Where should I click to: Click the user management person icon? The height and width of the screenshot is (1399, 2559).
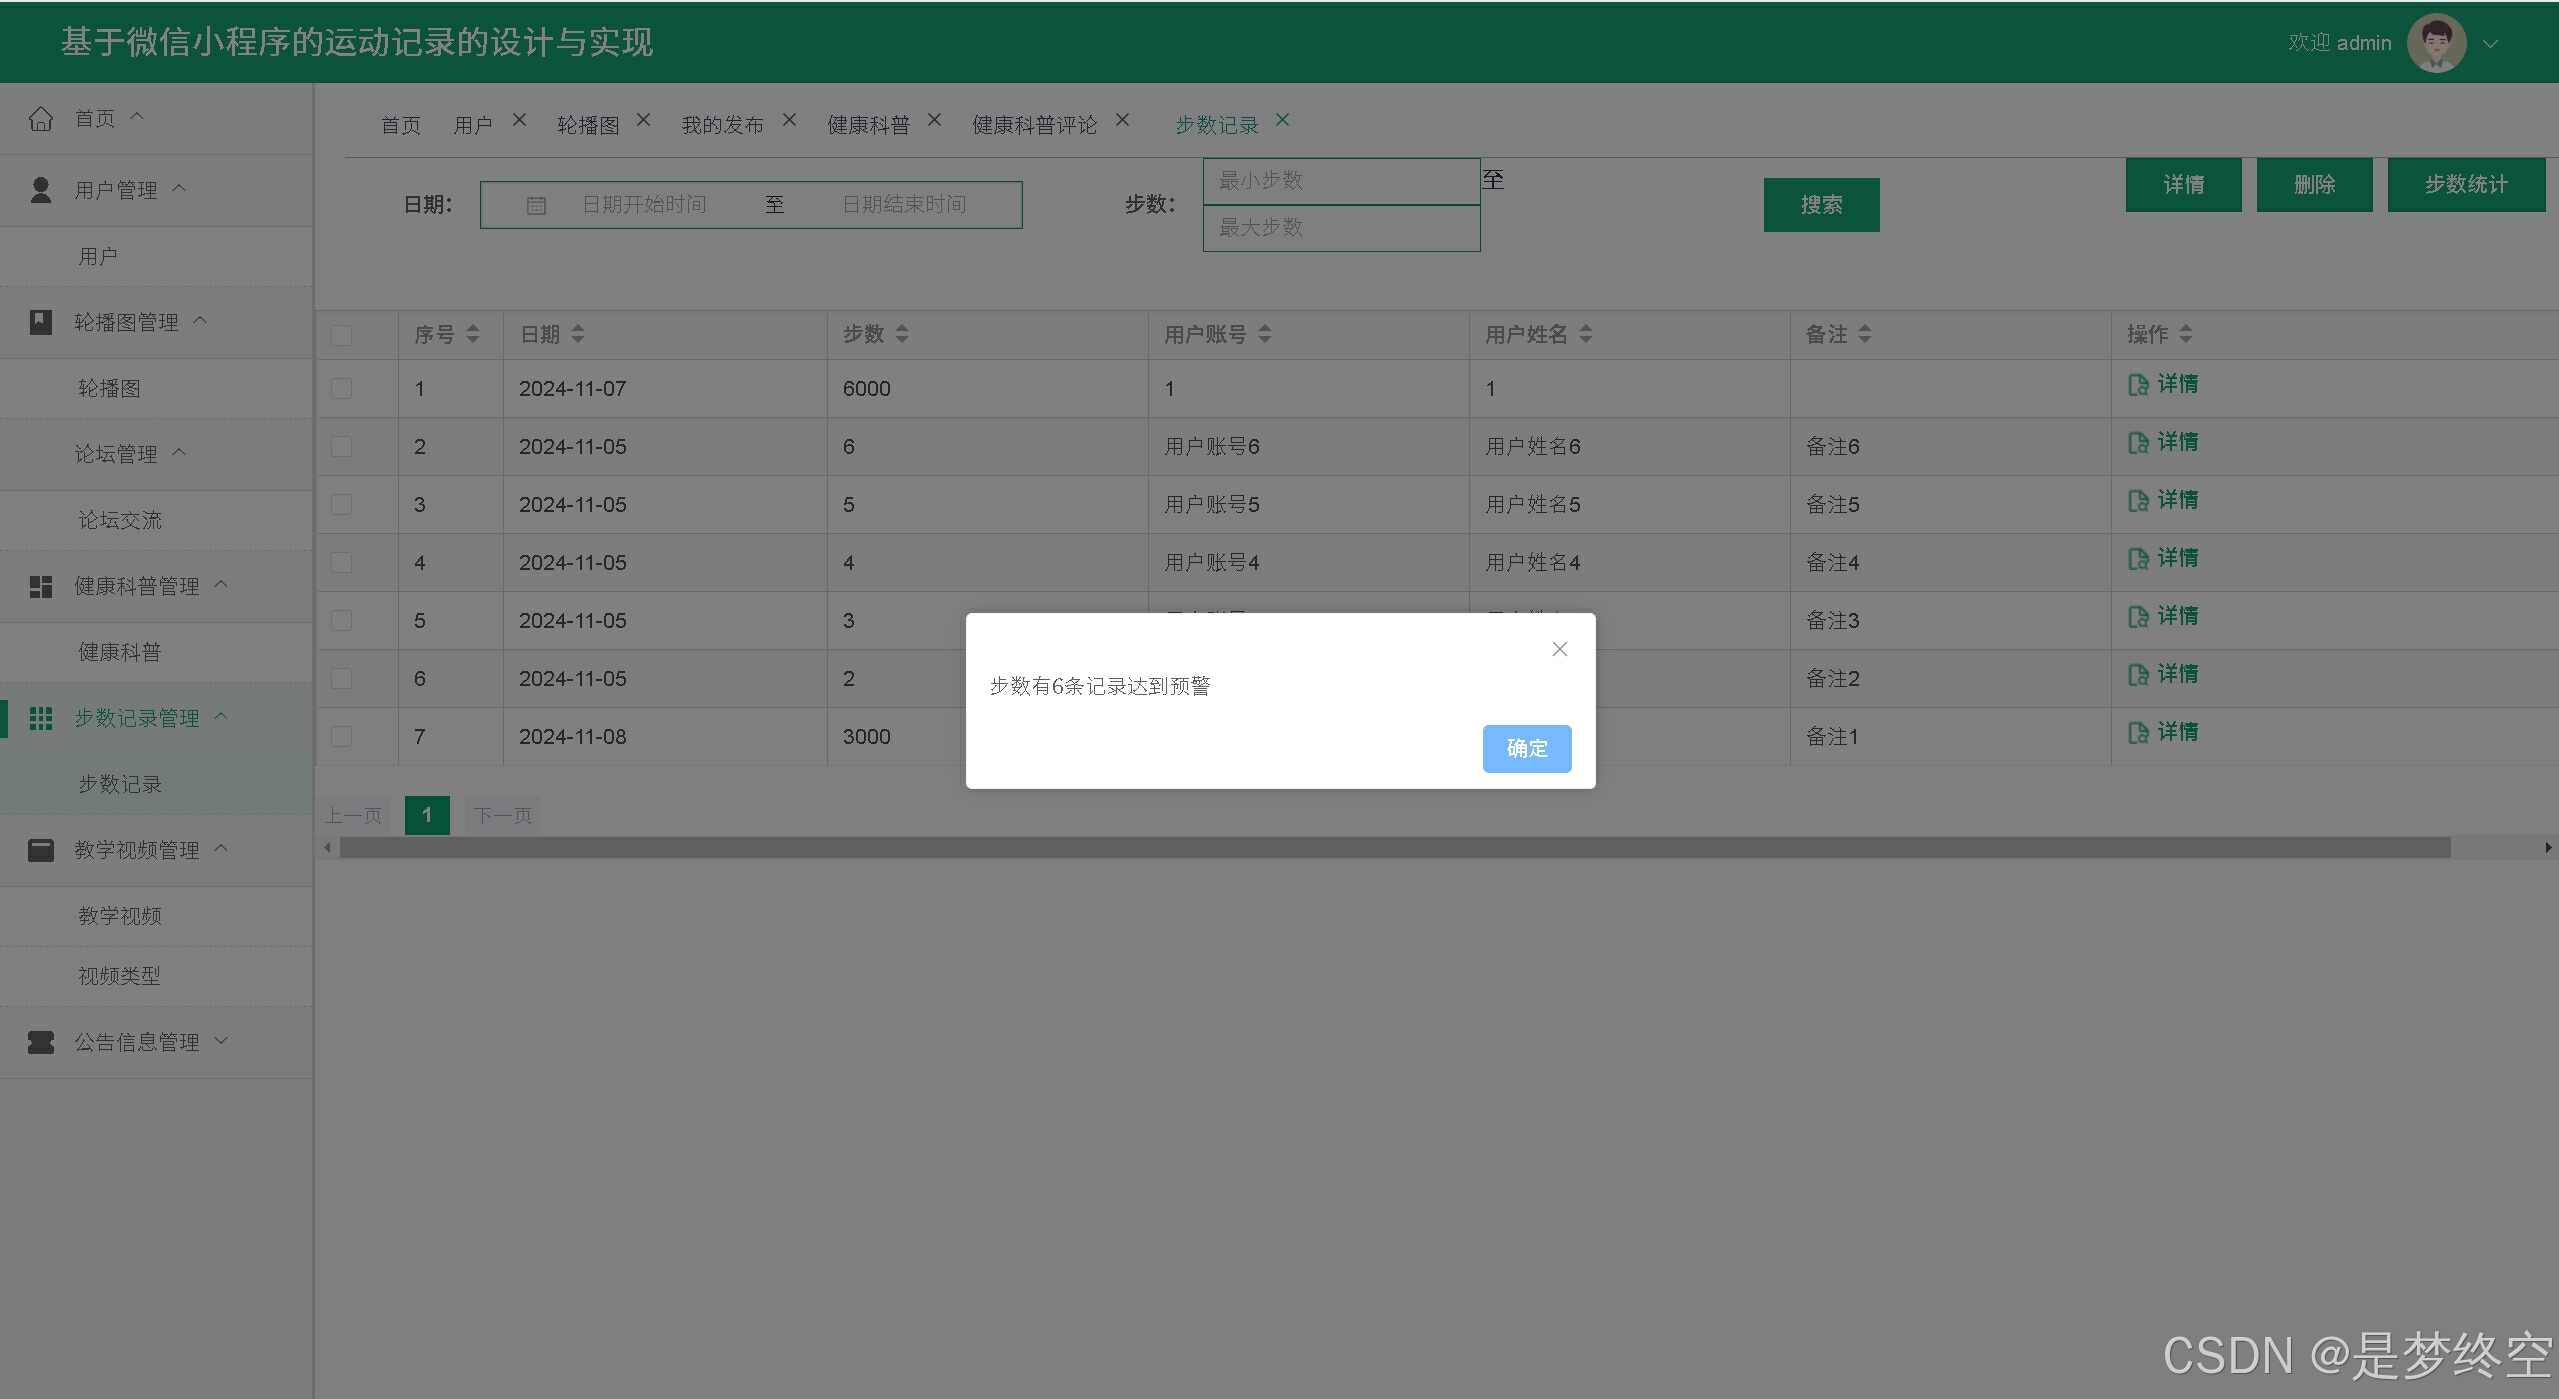41,190
